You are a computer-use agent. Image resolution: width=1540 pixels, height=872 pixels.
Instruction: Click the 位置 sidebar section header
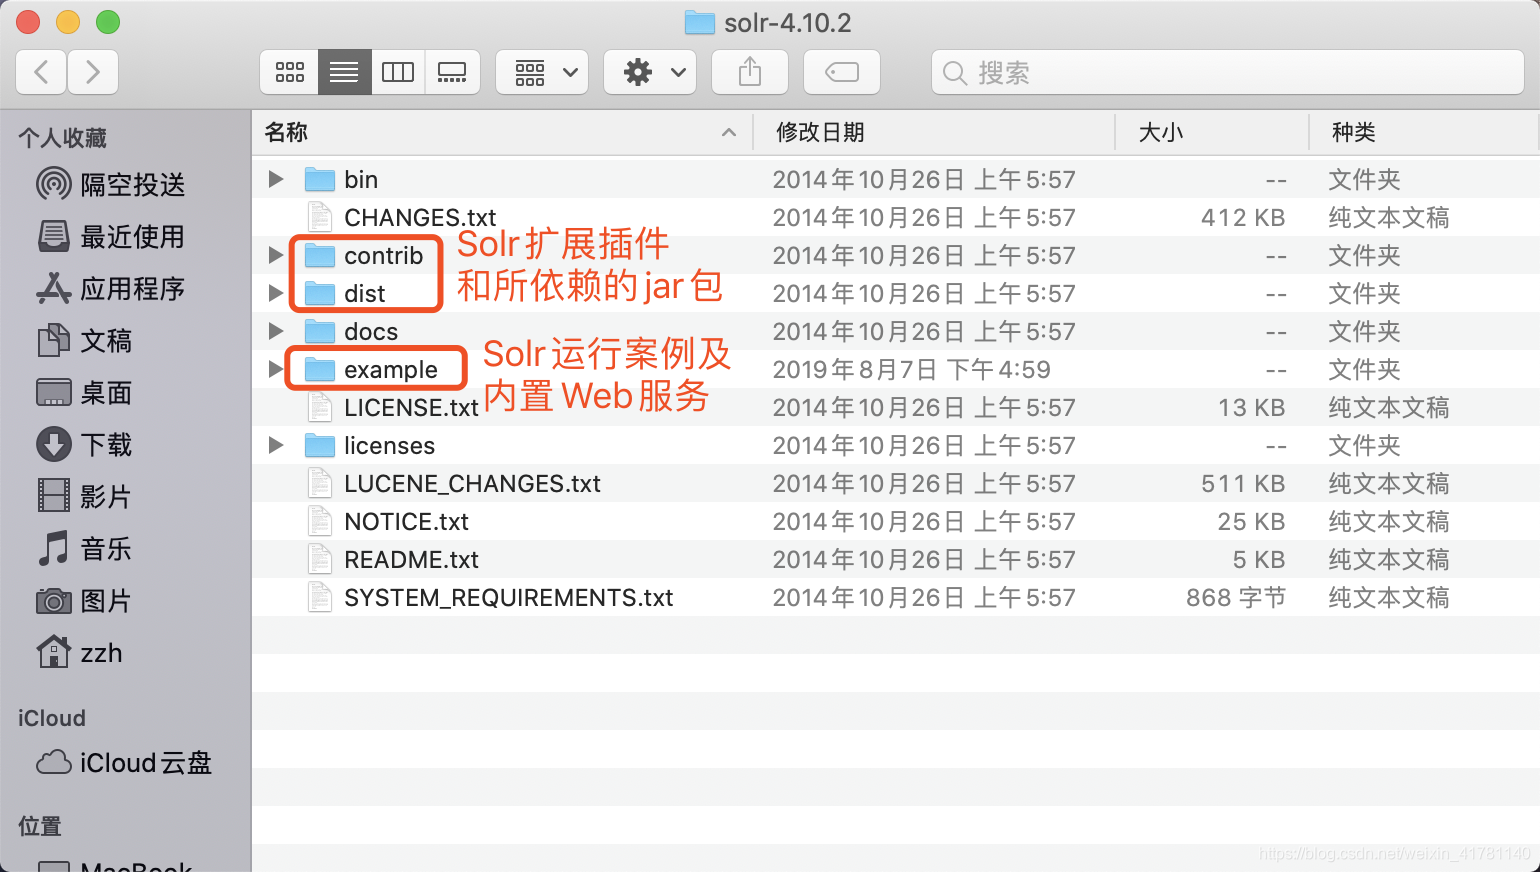40,826
